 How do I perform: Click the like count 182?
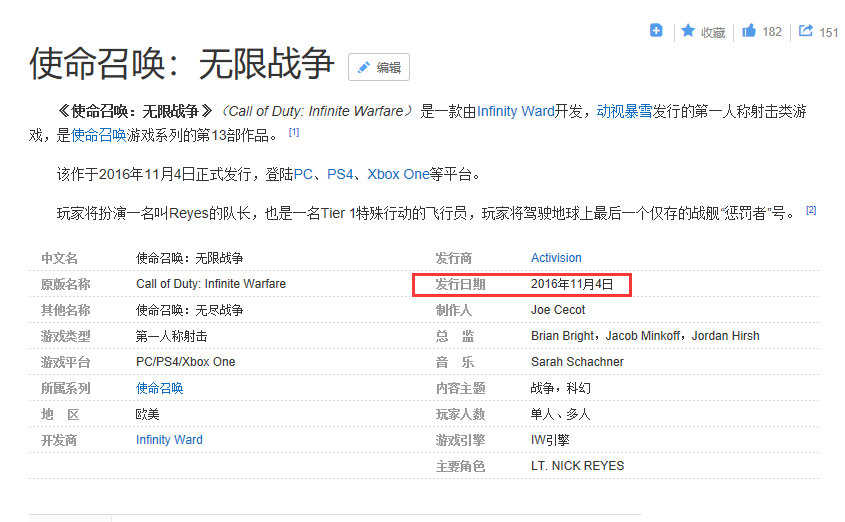pos(772,32)
